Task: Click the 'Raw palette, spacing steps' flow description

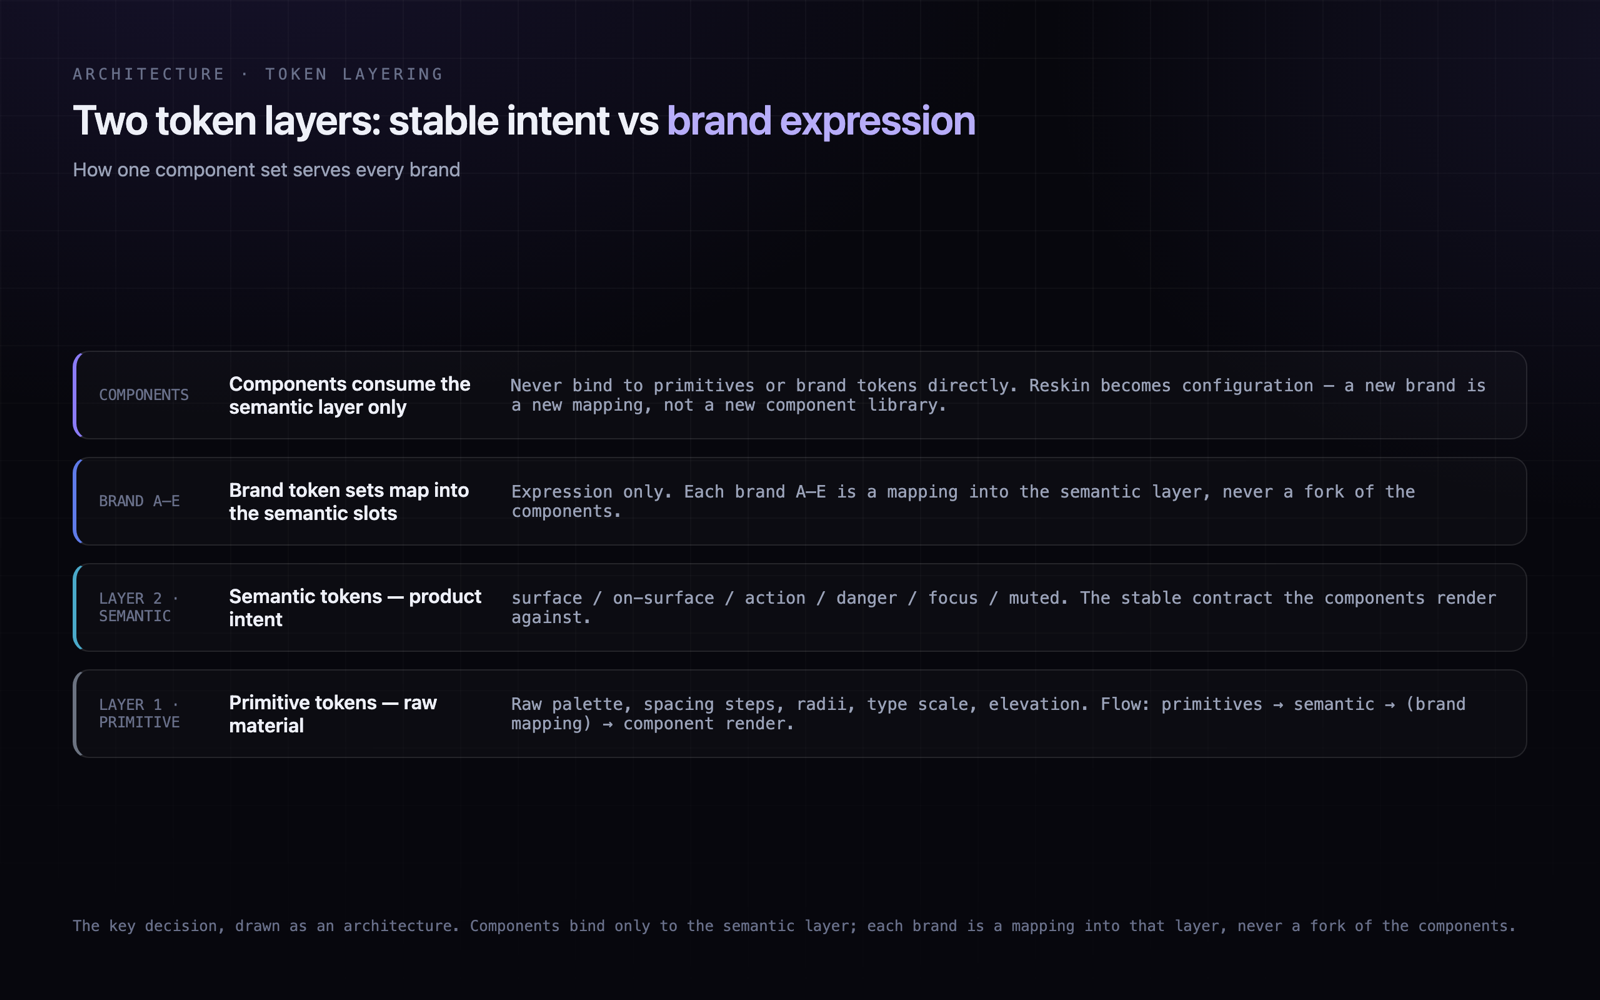Action: [x=988, y=713]
